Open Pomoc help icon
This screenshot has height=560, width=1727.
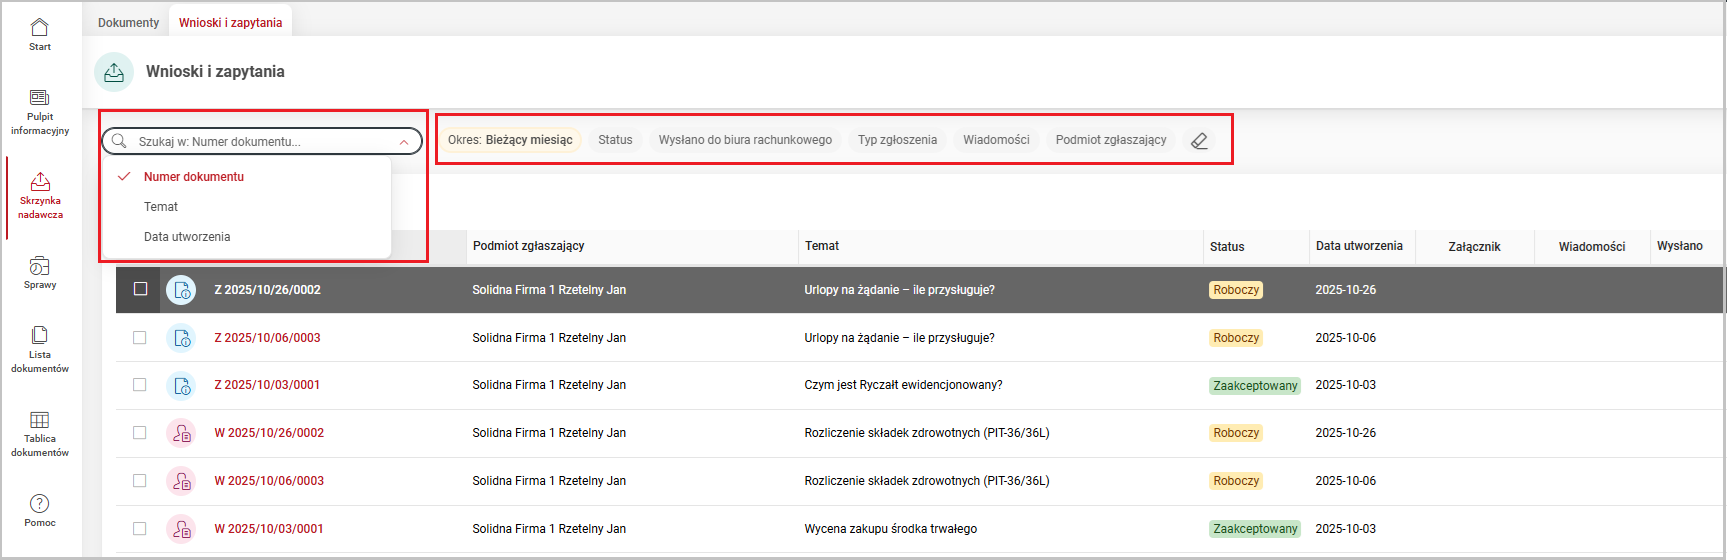[x=40, y=504]
